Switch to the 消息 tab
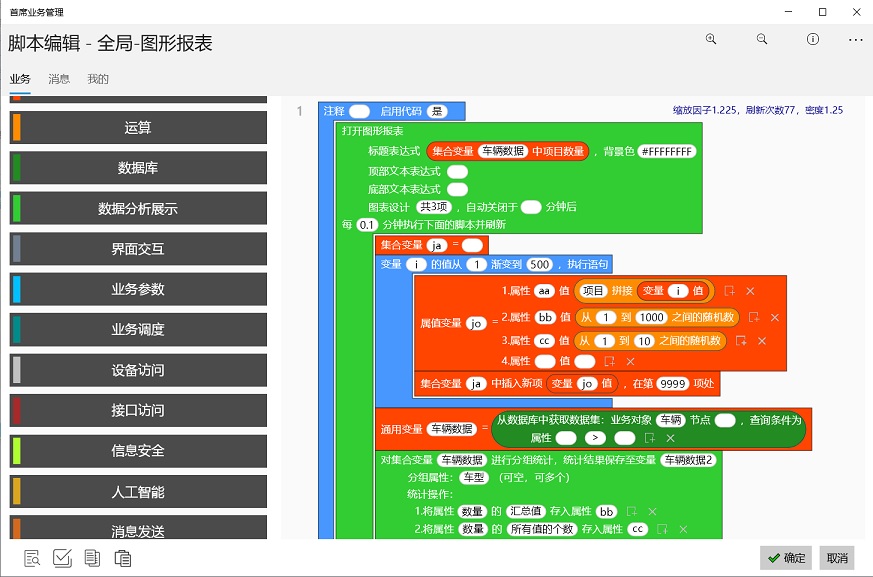Screen dimensions: 873x577 pyautogui.click(x=59, y=79)
